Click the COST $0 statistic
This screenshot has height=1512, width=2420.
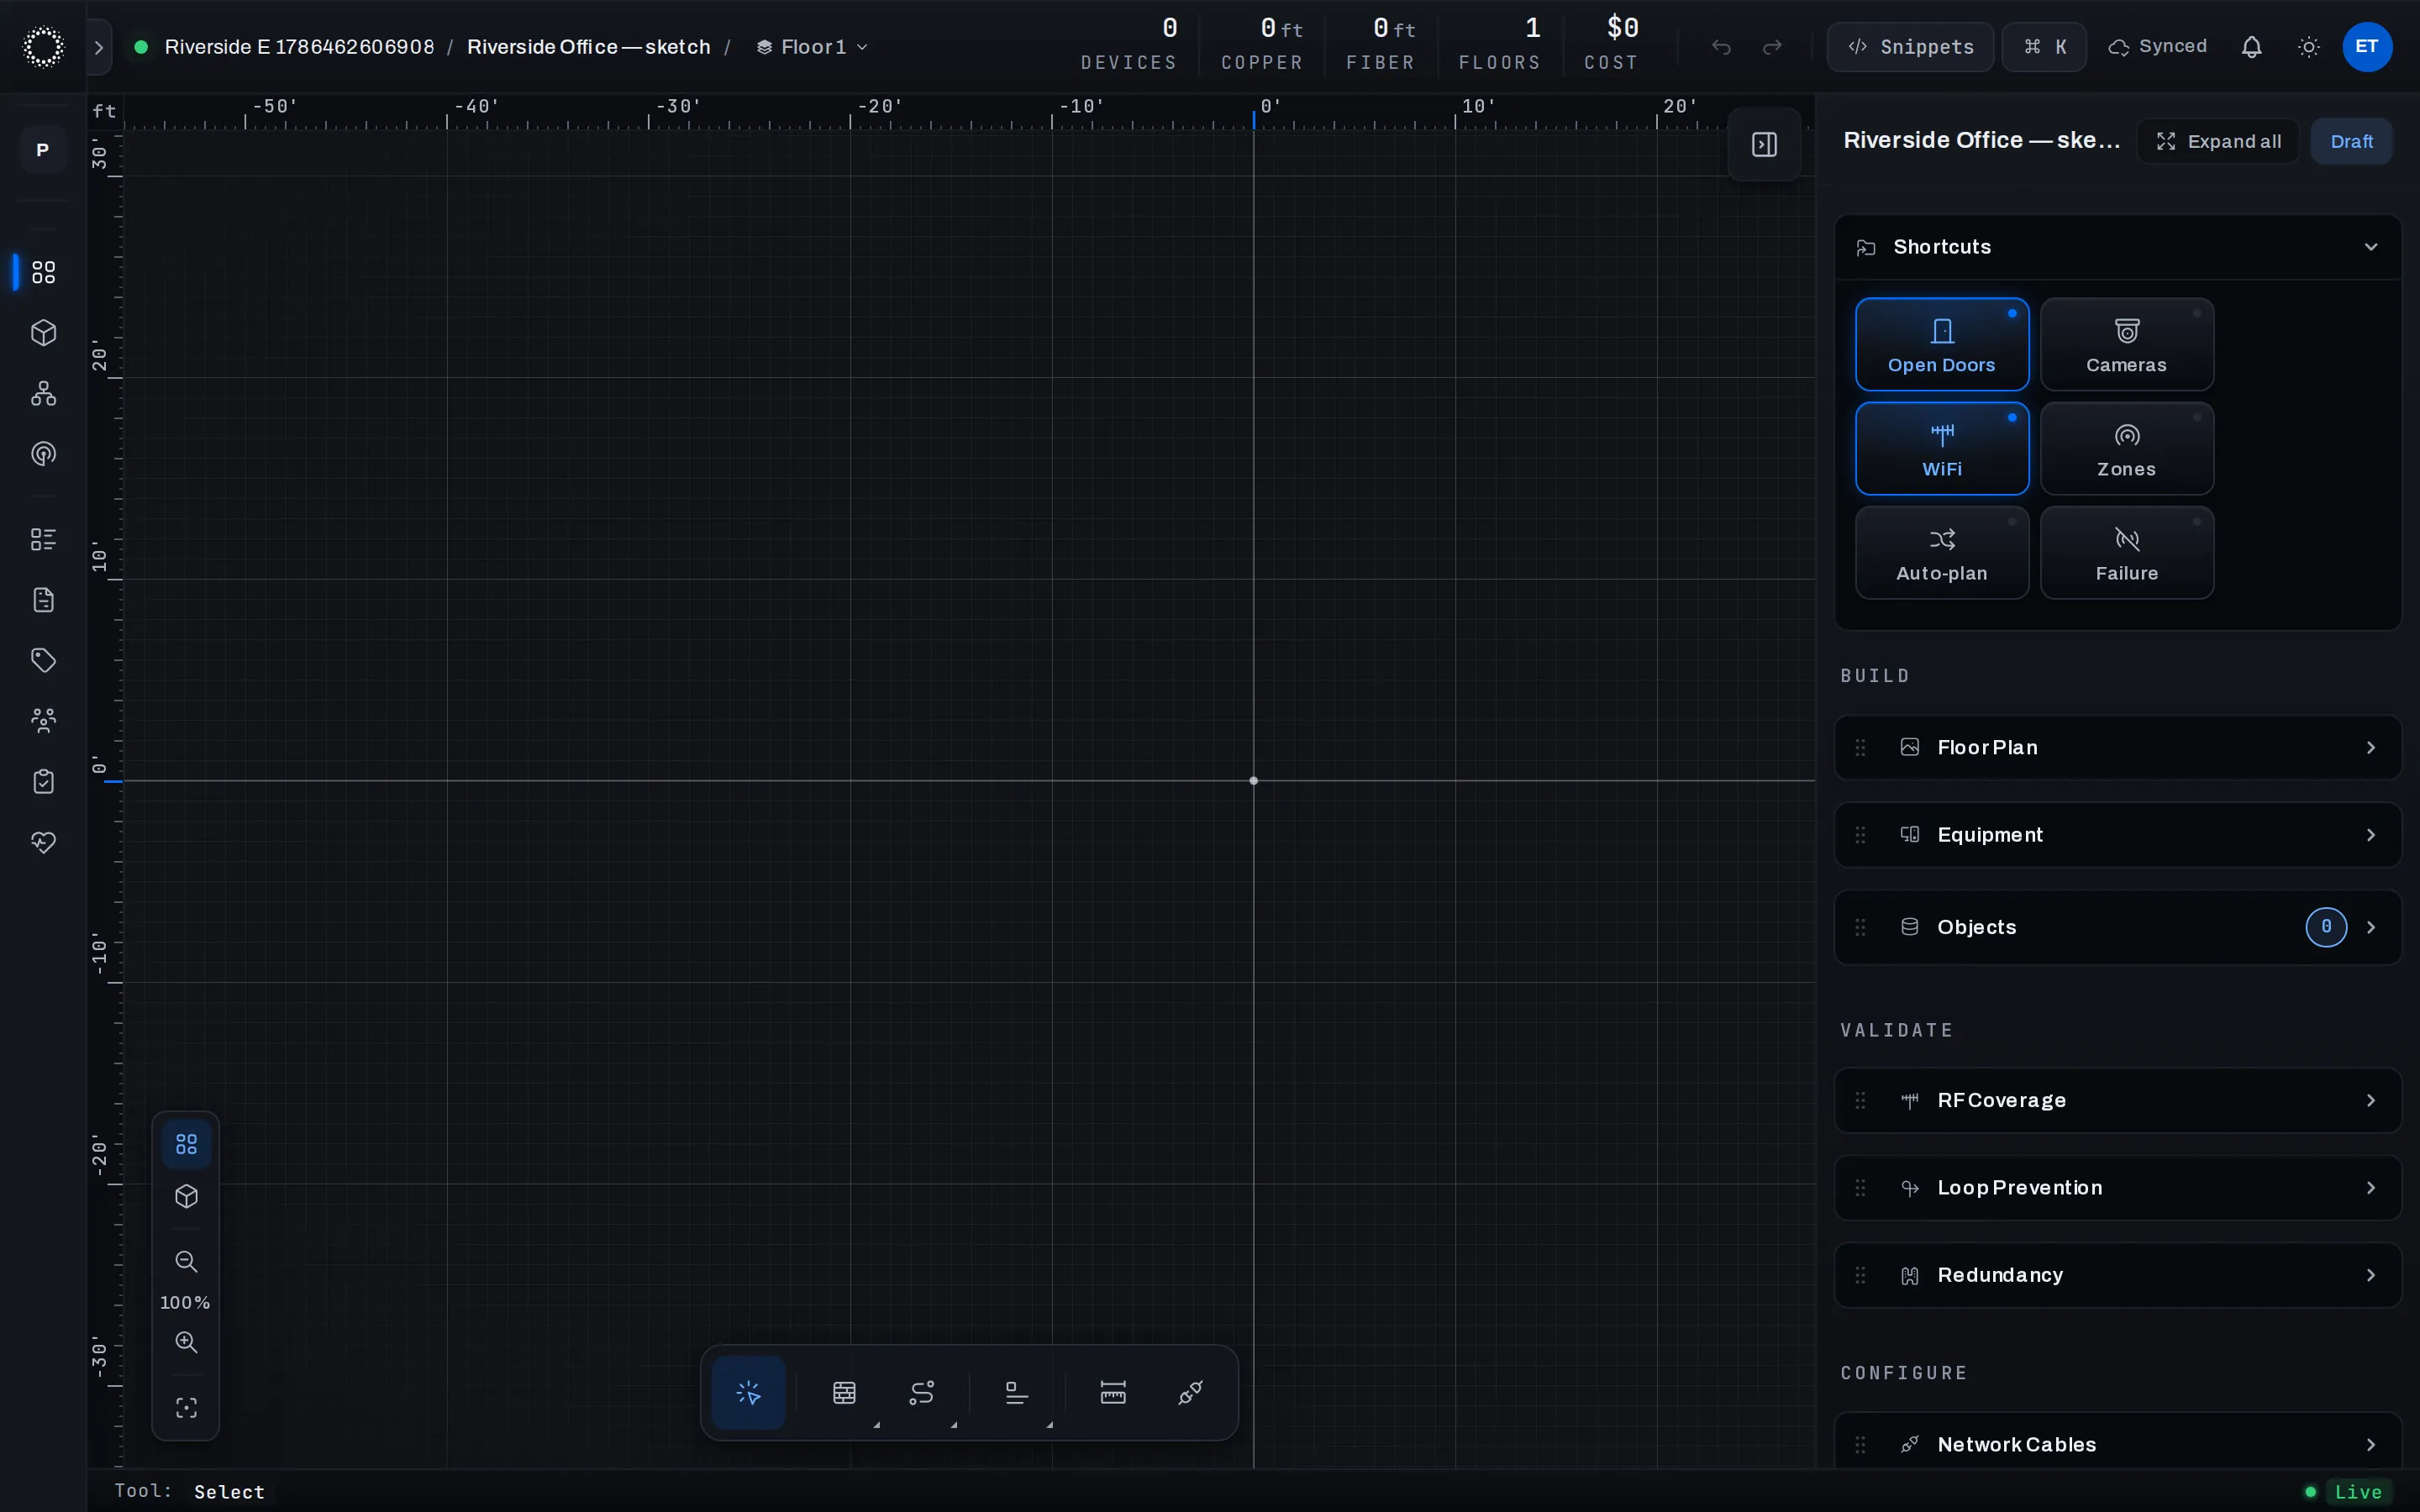pos(1610,44)
